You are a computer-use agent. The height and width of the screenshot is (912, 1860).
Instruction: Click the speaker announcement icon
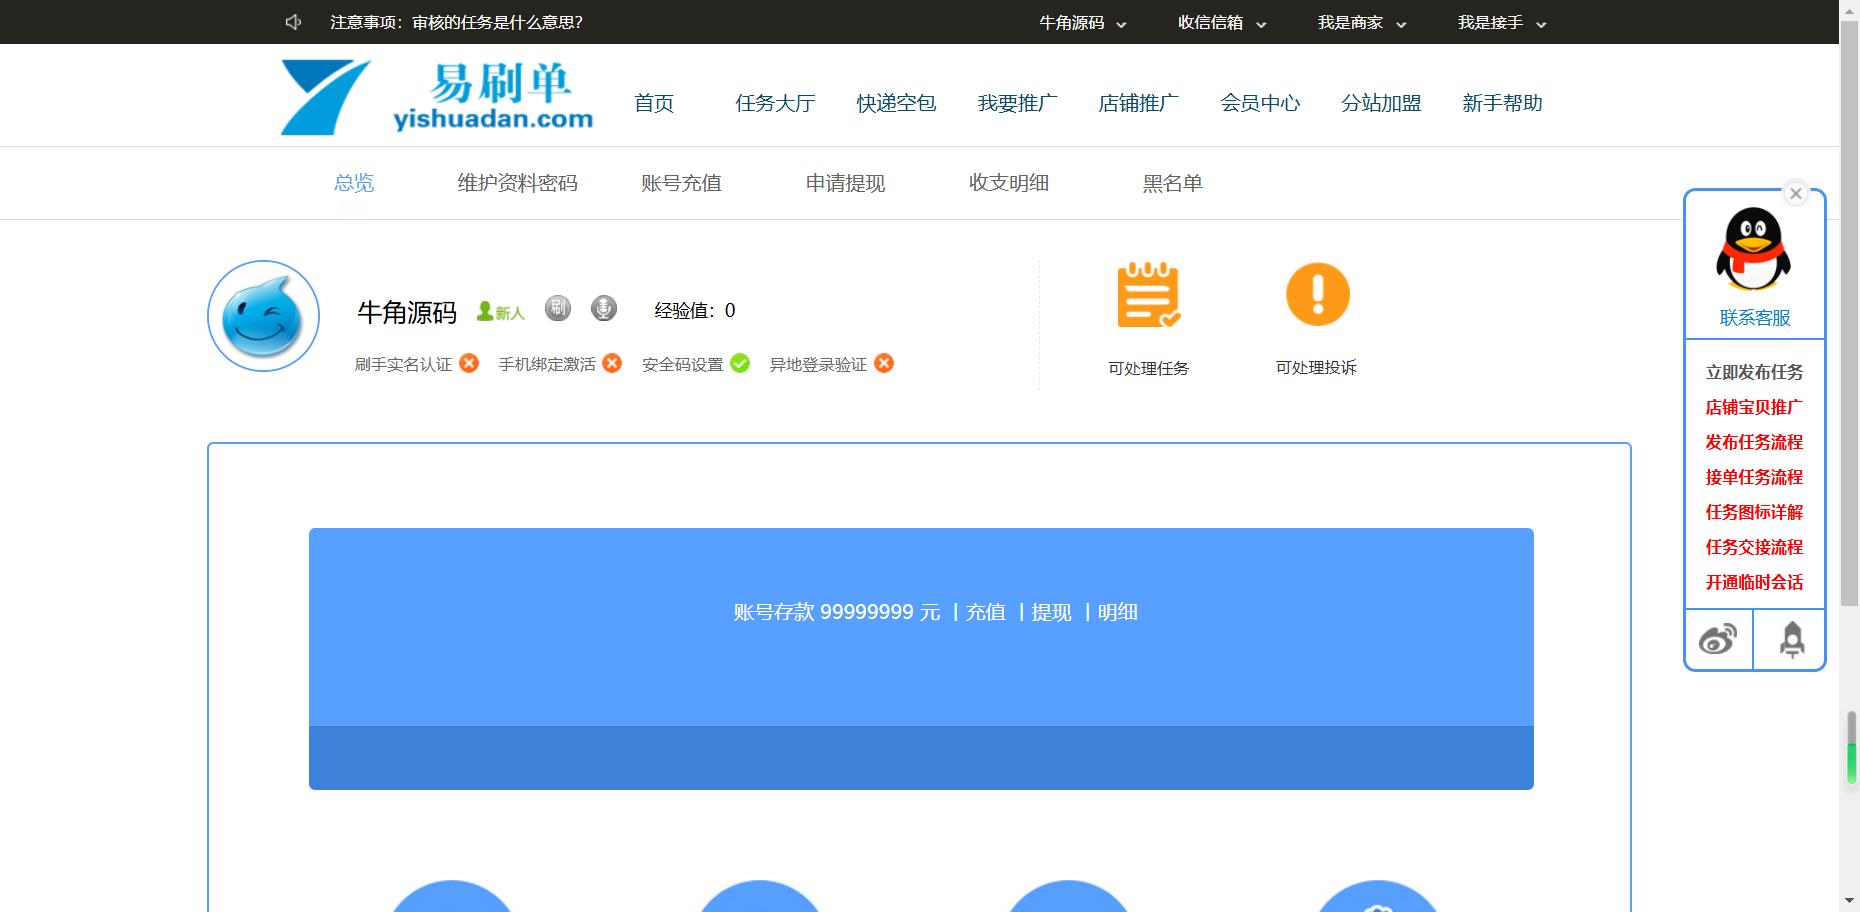[x=293, y=22]
